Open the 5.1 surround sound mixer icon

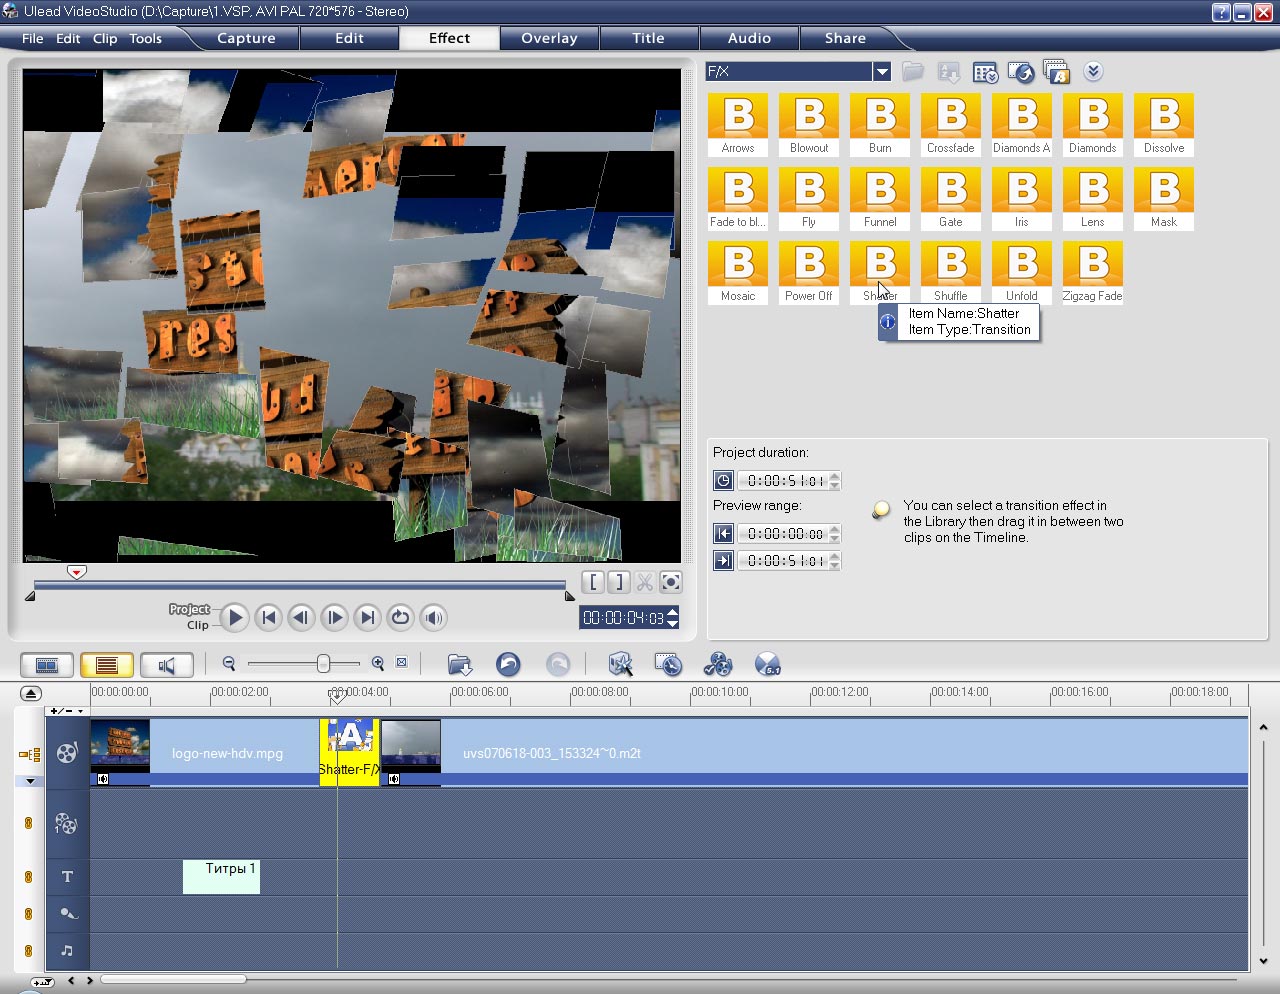point(767,664)
